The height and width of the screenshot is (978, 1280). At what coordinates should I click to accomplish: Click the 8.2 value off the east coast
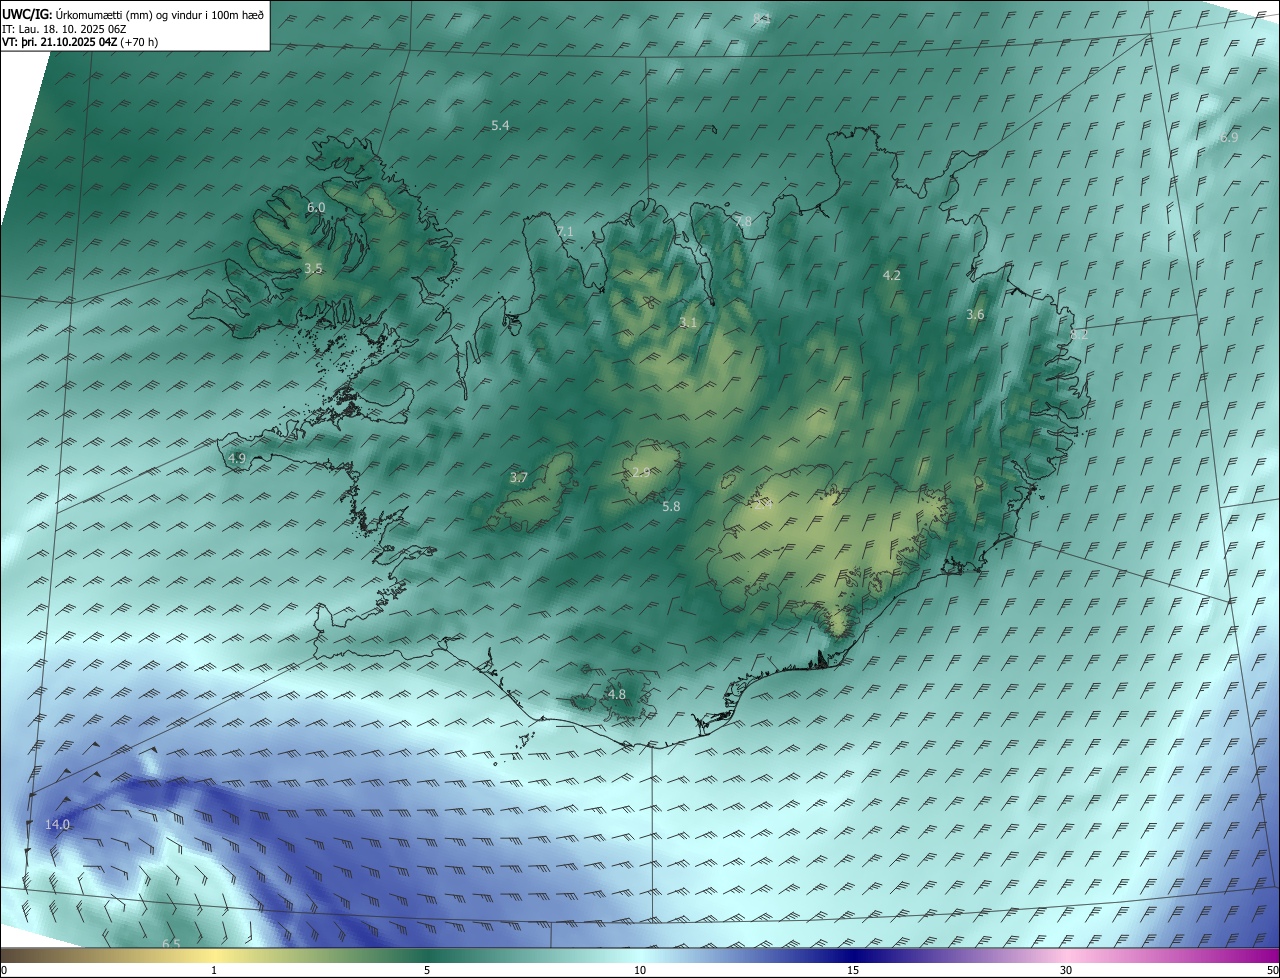click(1079, 334)
